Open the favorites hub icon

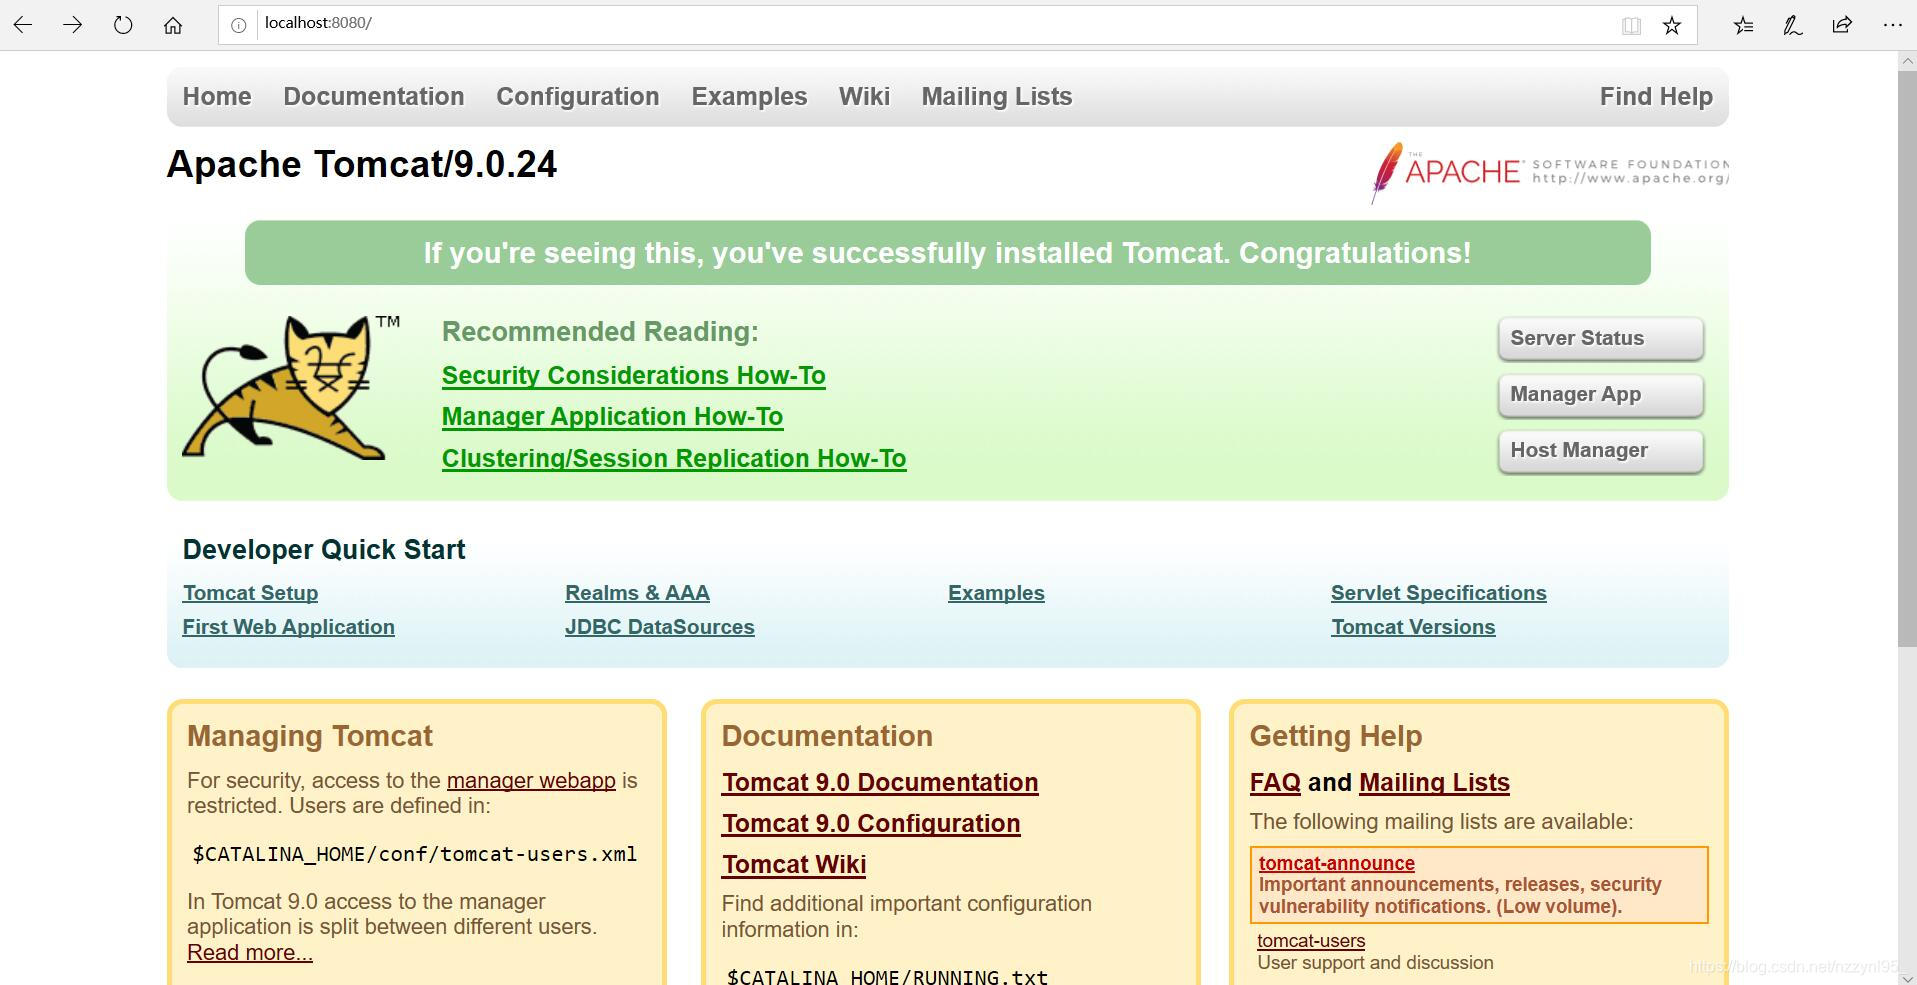click(1744, 25)
